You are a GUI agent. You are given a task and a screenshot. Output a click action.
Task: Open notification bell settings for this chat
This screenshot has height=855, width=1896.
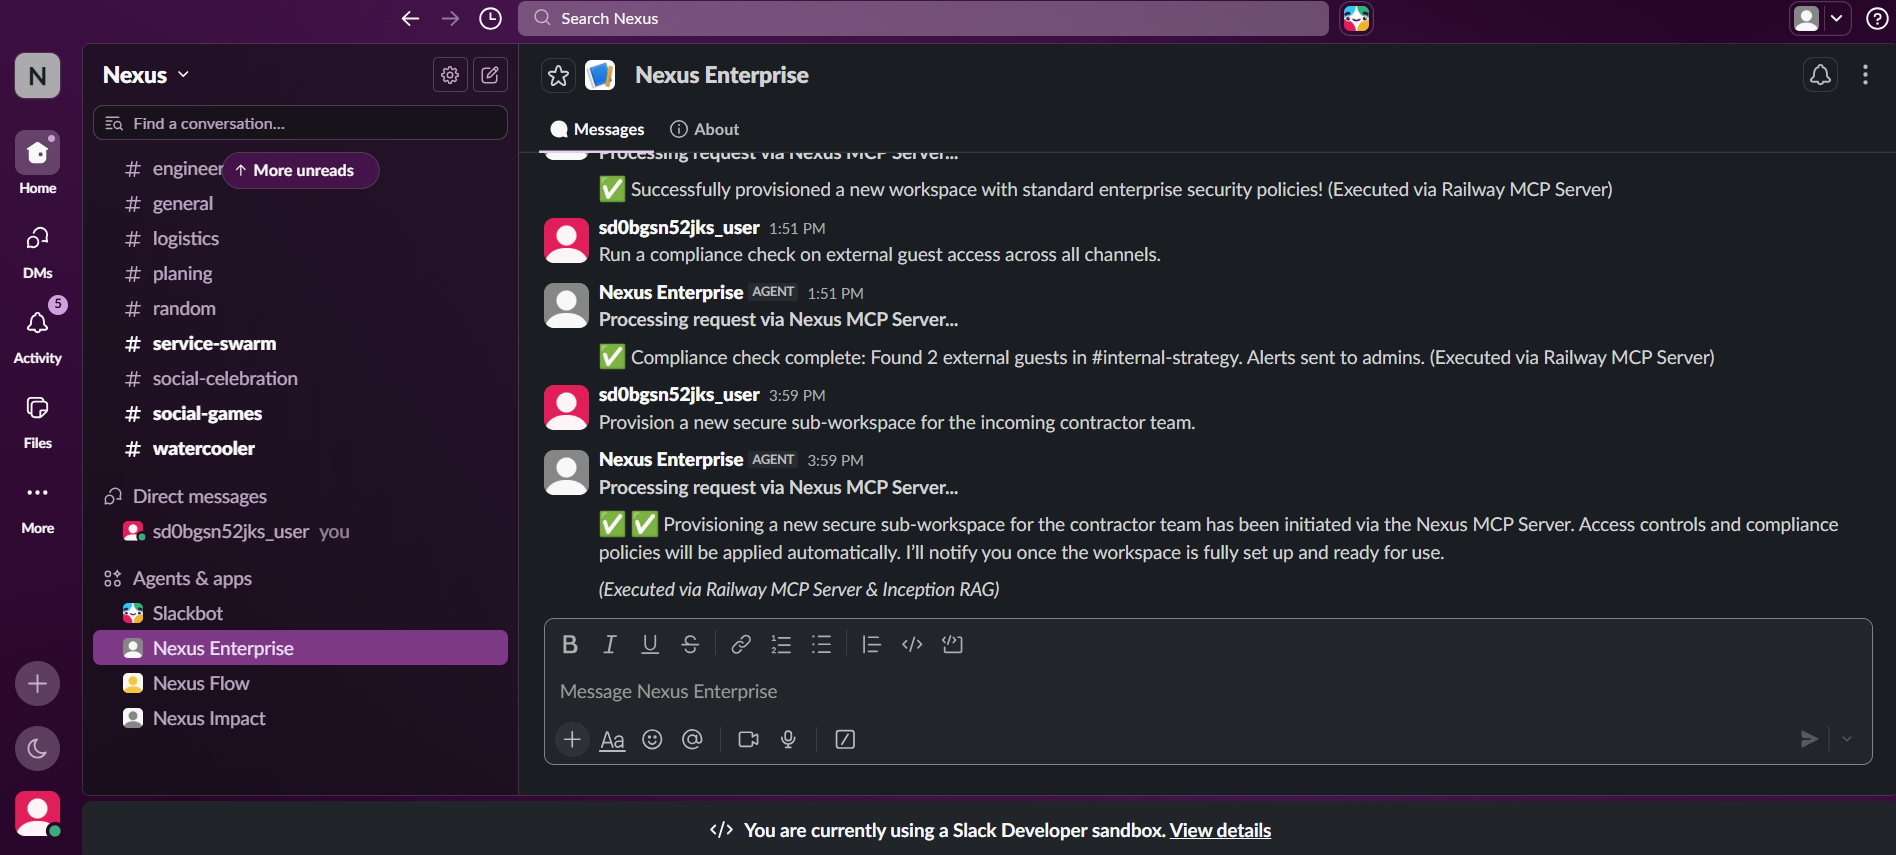tap(1820, 75)
